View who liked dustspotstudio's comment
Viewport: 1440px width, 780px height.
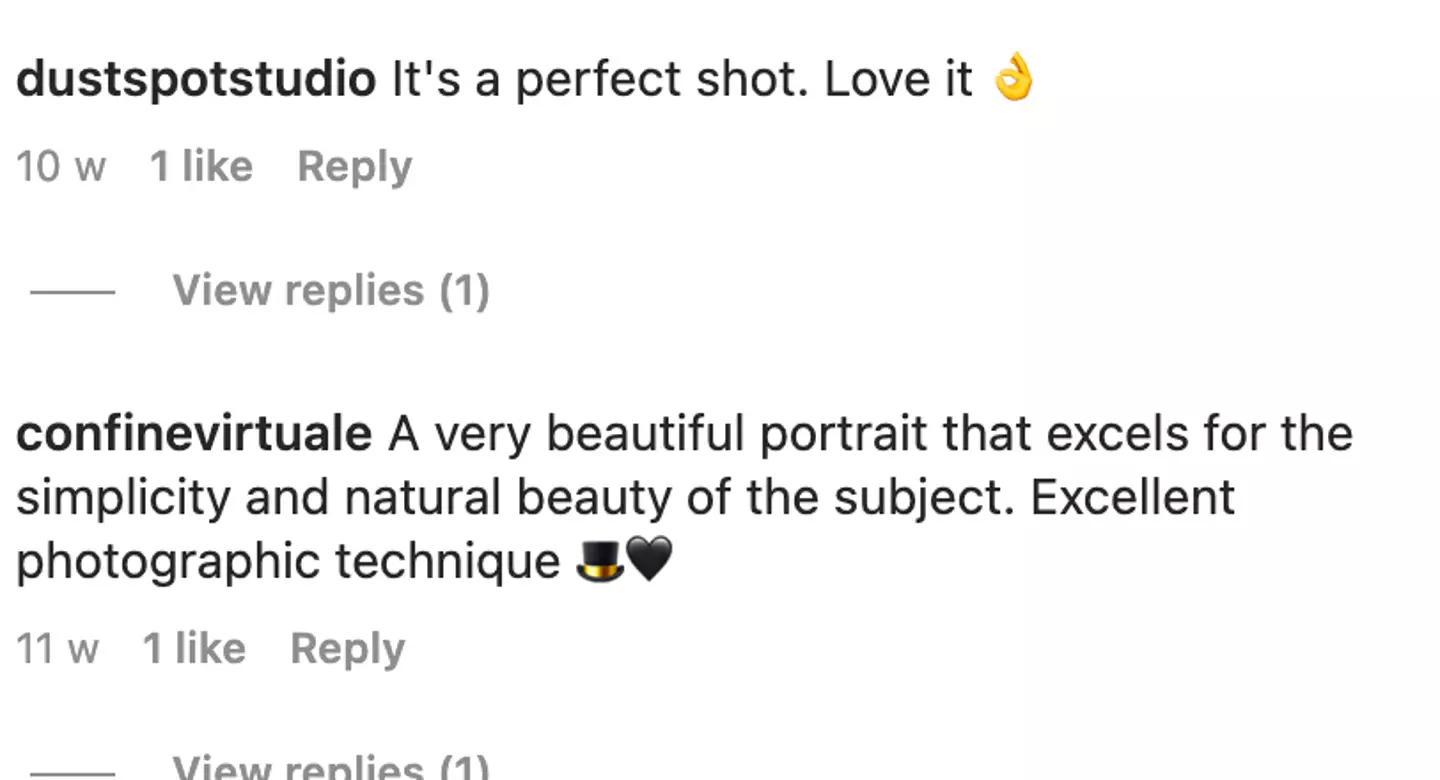(201, 167)
